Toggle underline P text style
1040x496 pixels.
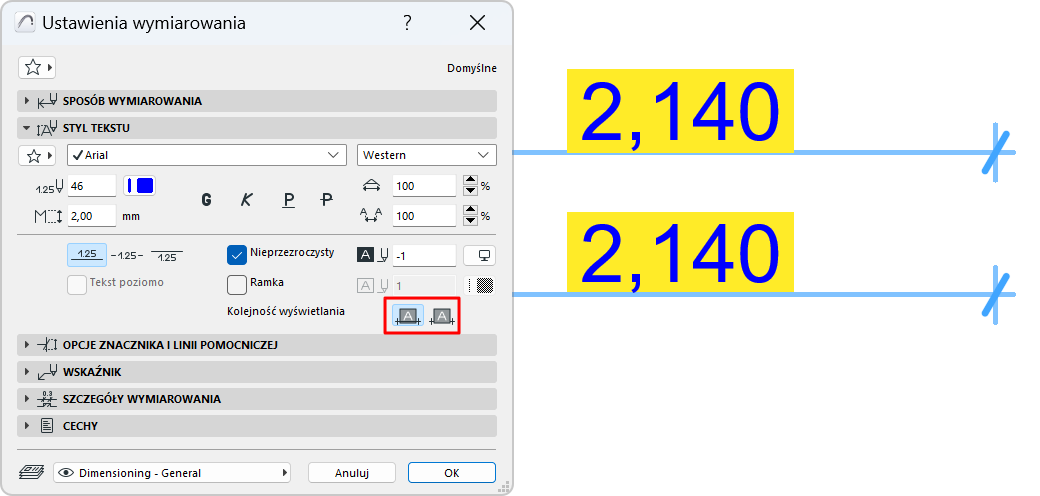click(x=288, y=200)
